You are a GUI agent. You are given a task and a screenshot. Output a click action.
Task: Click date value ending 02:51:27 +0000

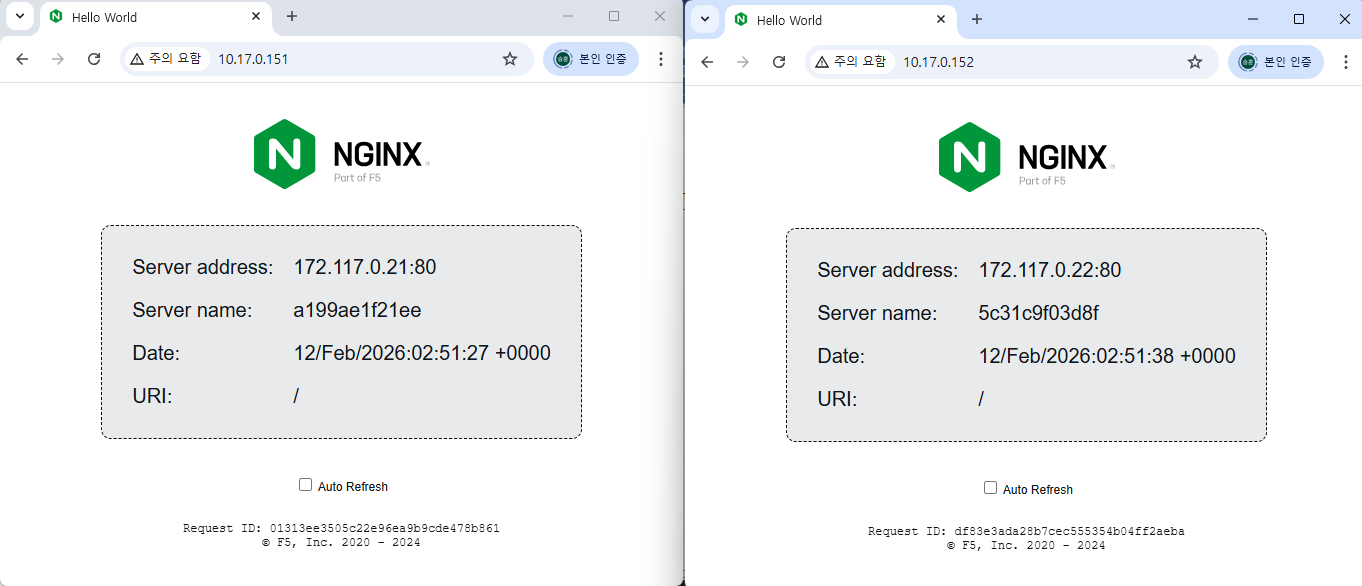422,353
